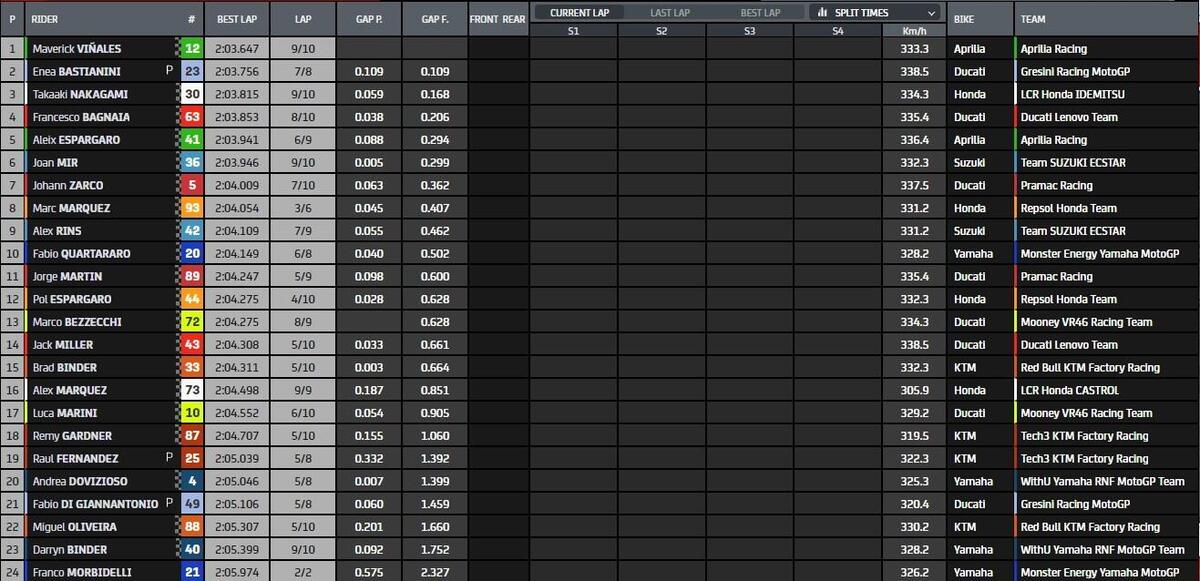
Task: Click Bezzecchi's yellow number 72 badge
Action: point(192,322)
